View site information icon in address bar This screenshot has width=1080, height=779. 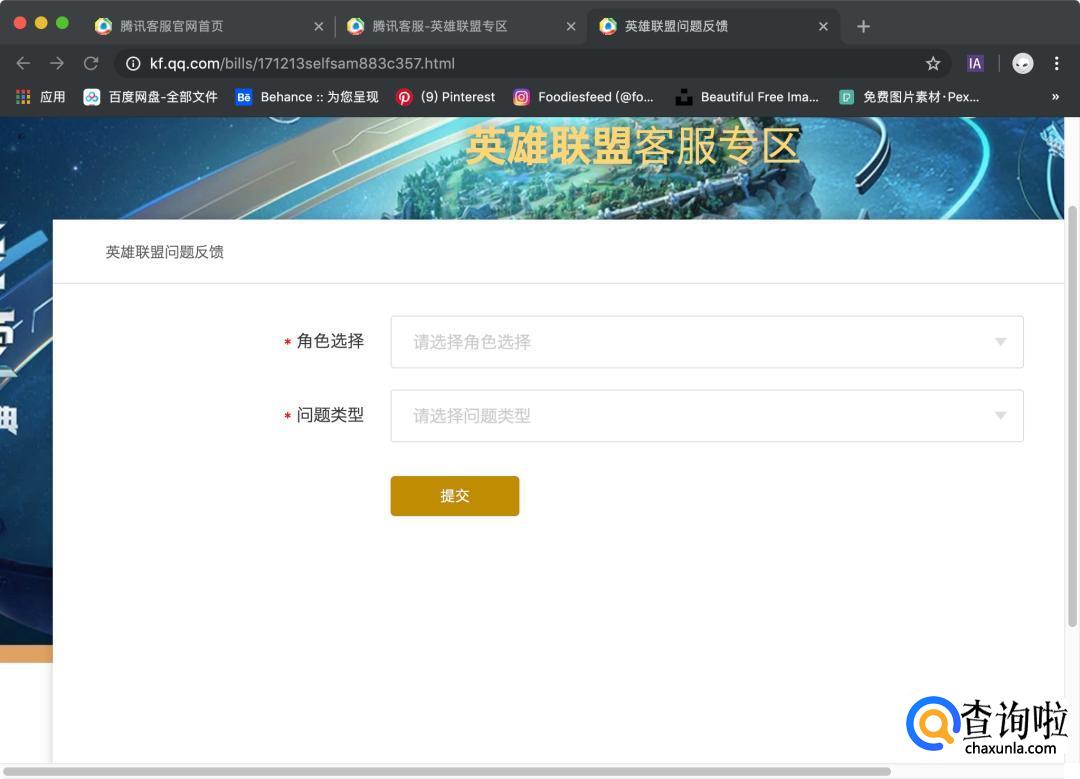pyautogui.click(x=133, y=63)
